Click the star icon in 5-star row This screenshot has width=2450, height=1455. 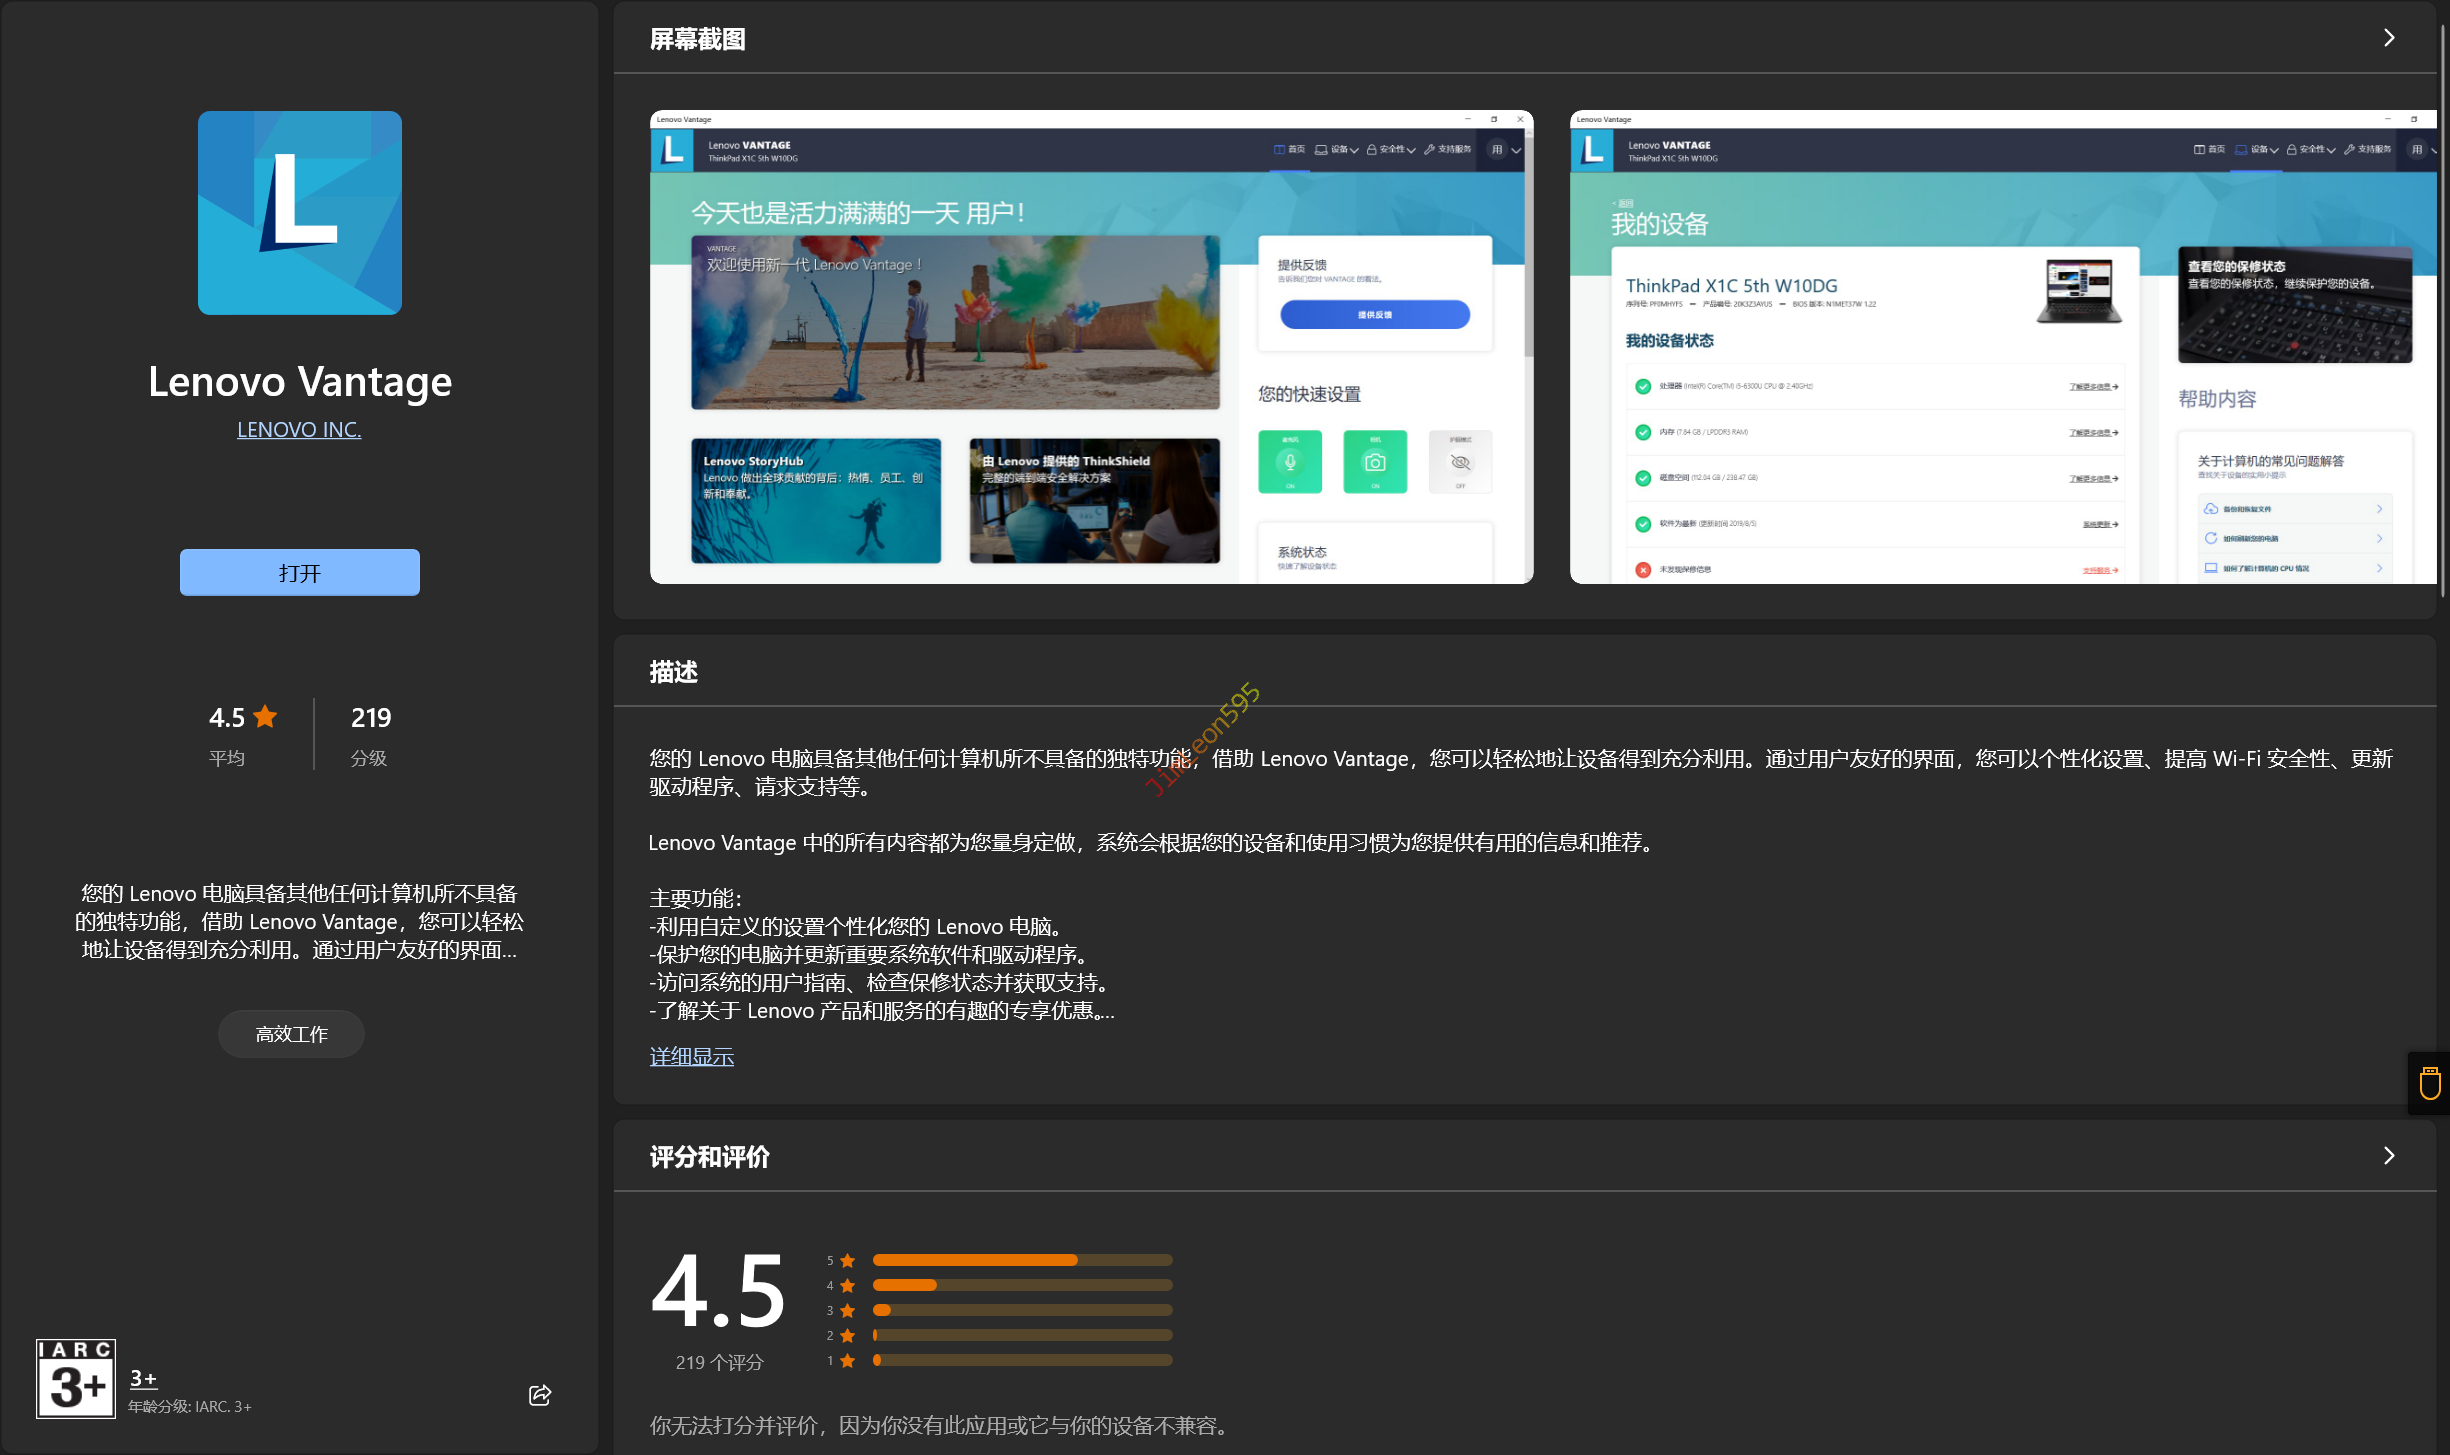(848, 1260)
